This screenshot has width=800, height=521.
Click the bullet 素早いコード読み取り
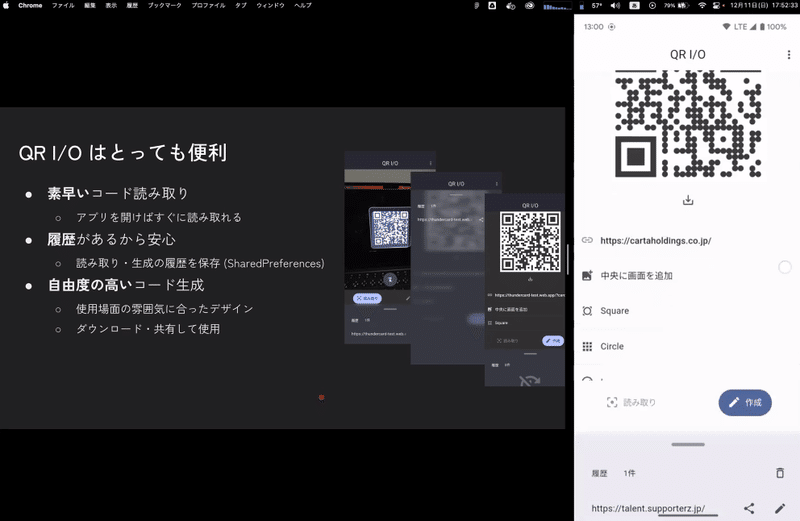click(x=118, y=193)
